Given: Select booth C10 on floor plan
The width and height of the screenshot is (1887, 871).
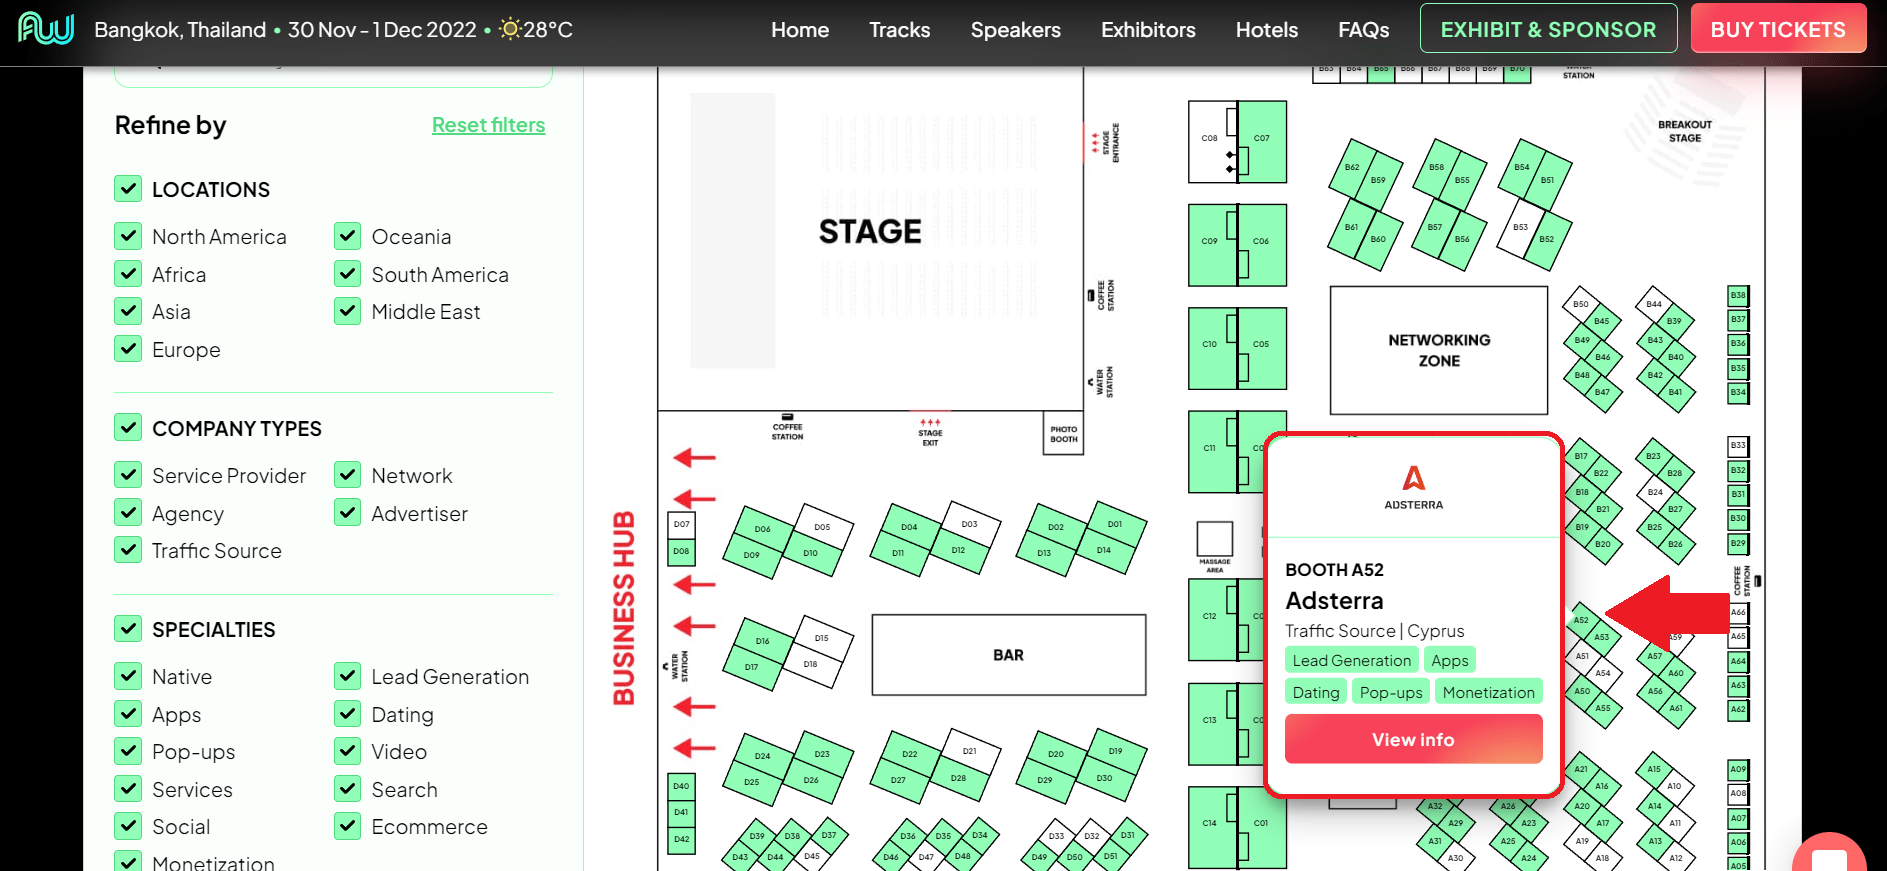Looking at the screenshot, I should 1212,347.
